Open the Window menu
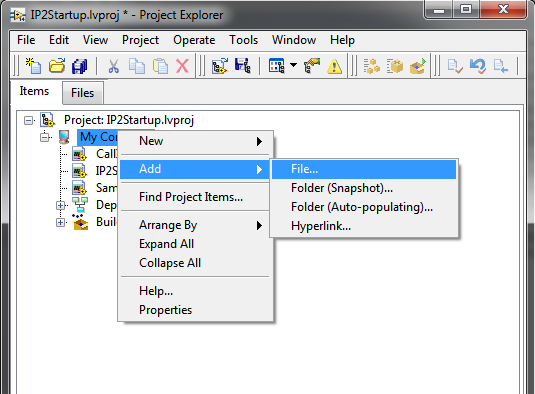 point(294,40)
